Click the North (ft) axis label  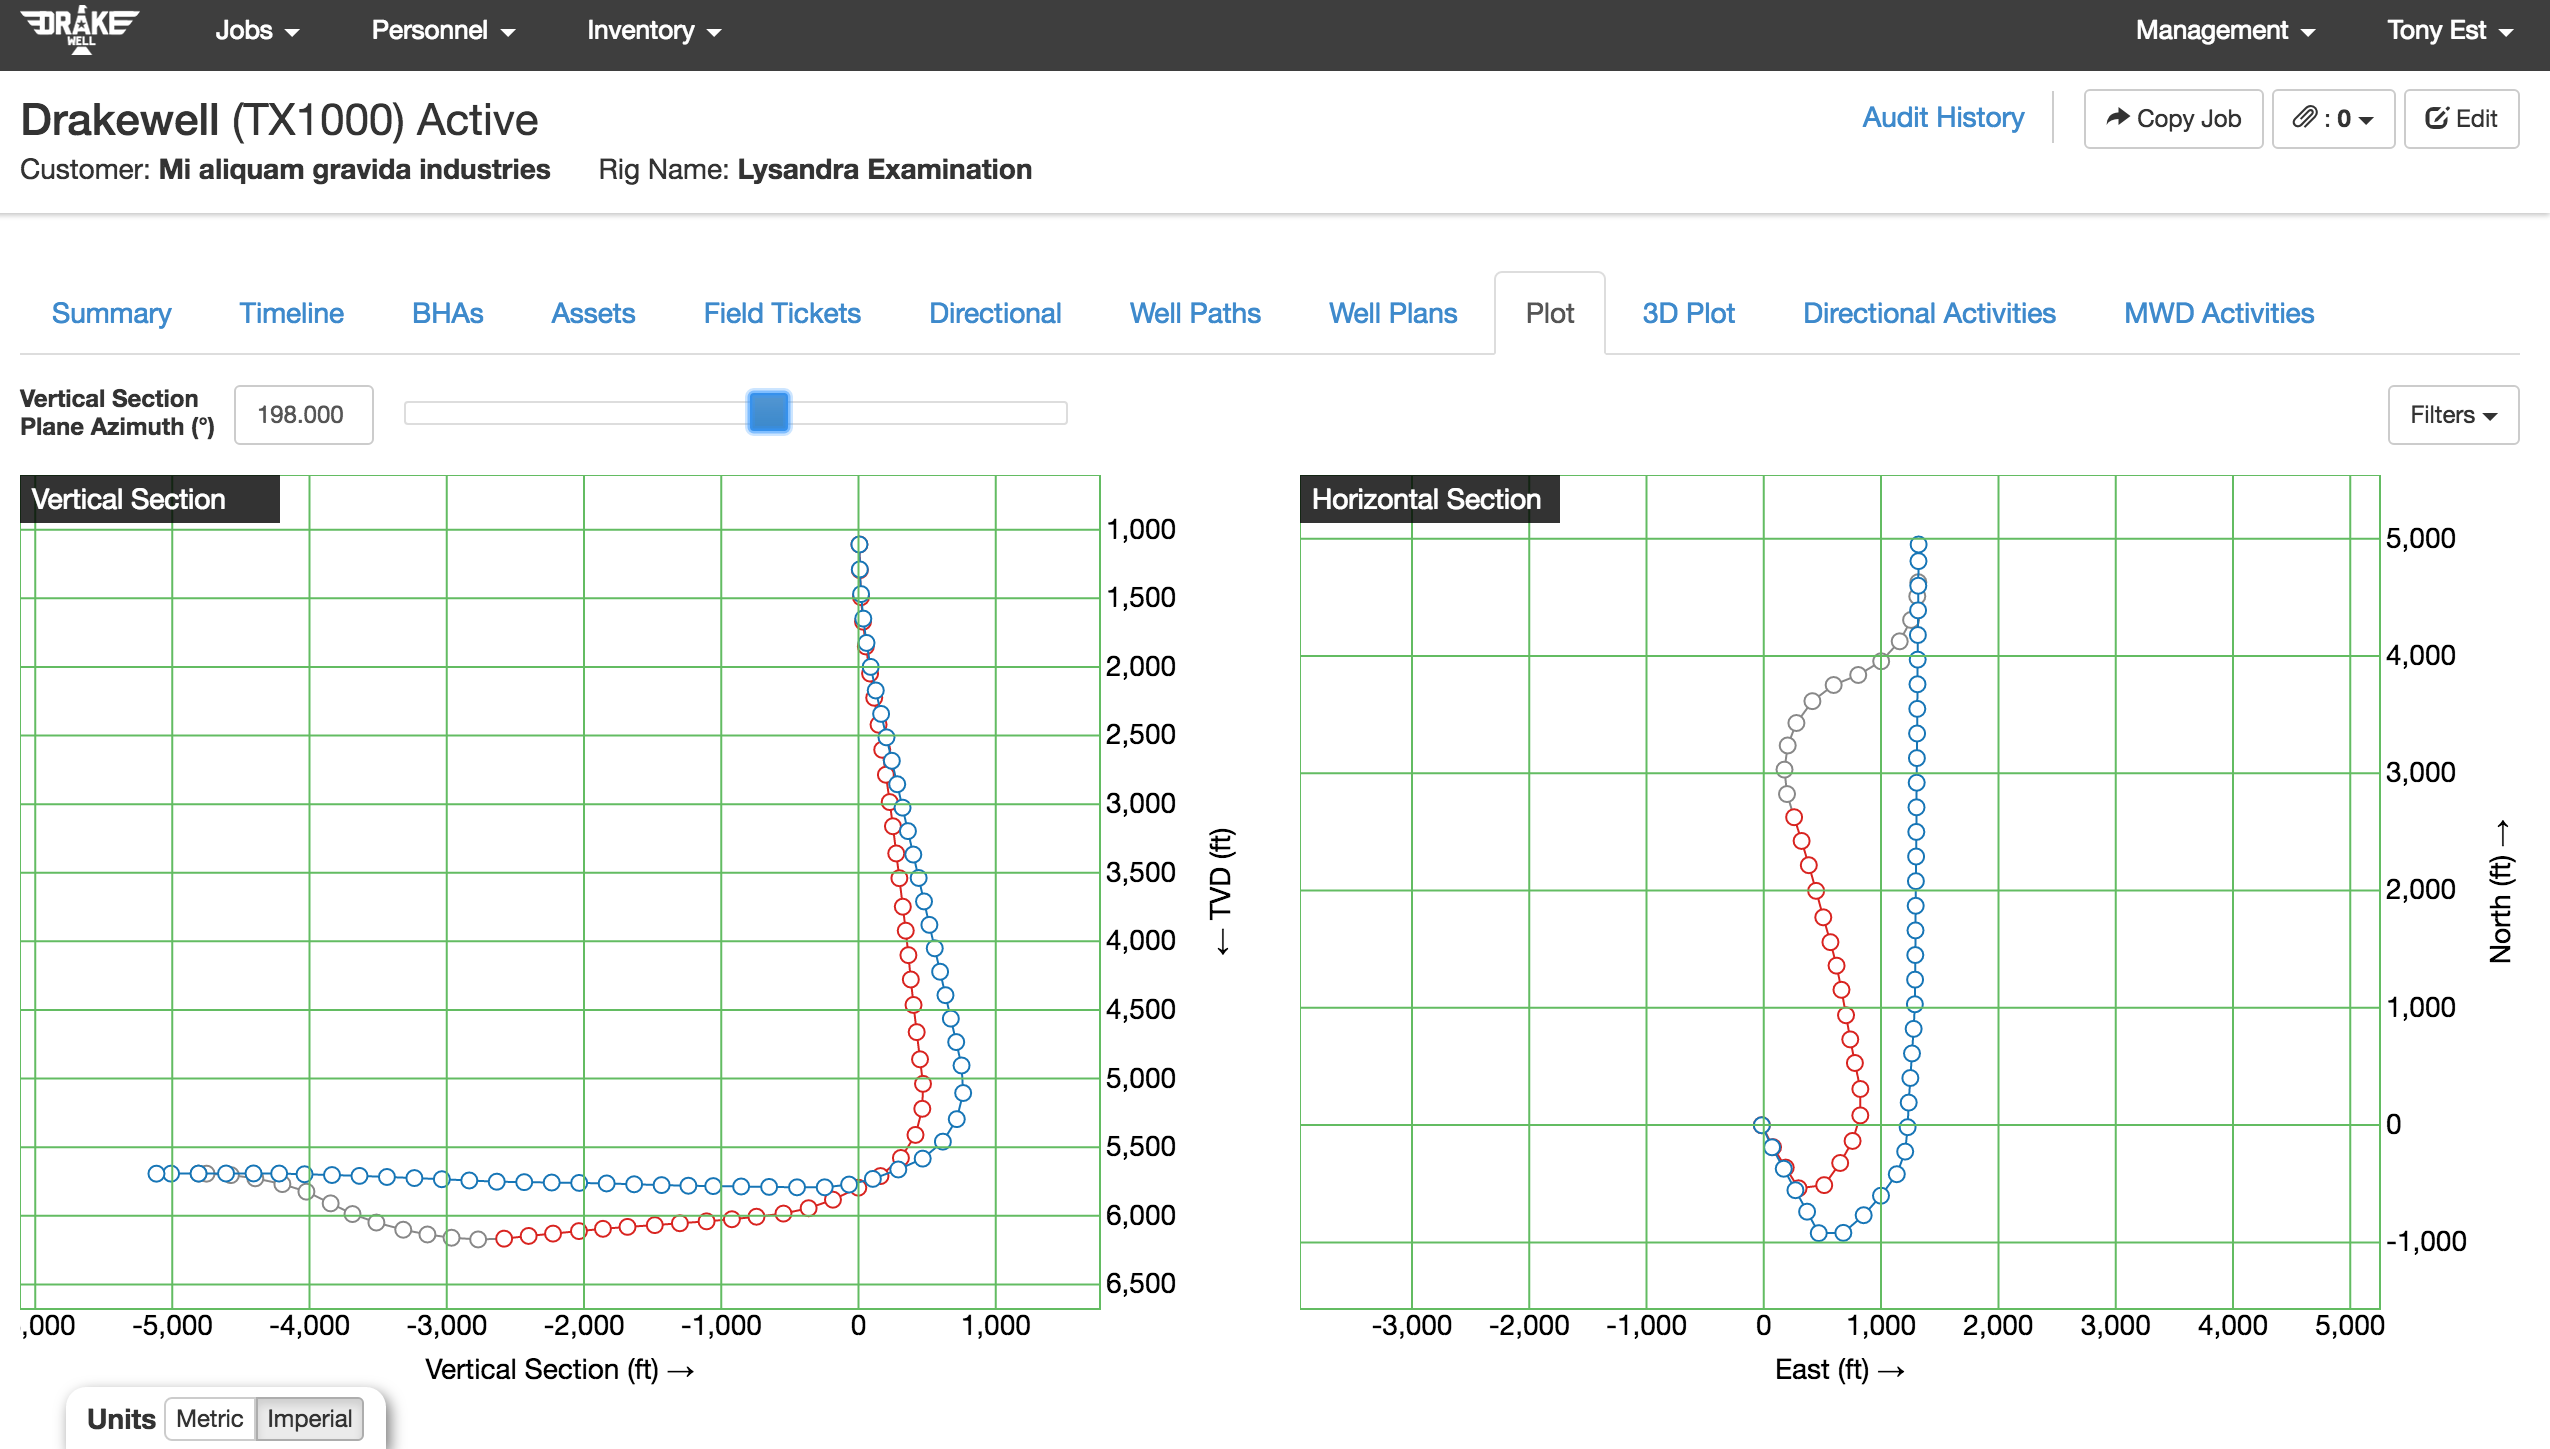coord(2501,892)
